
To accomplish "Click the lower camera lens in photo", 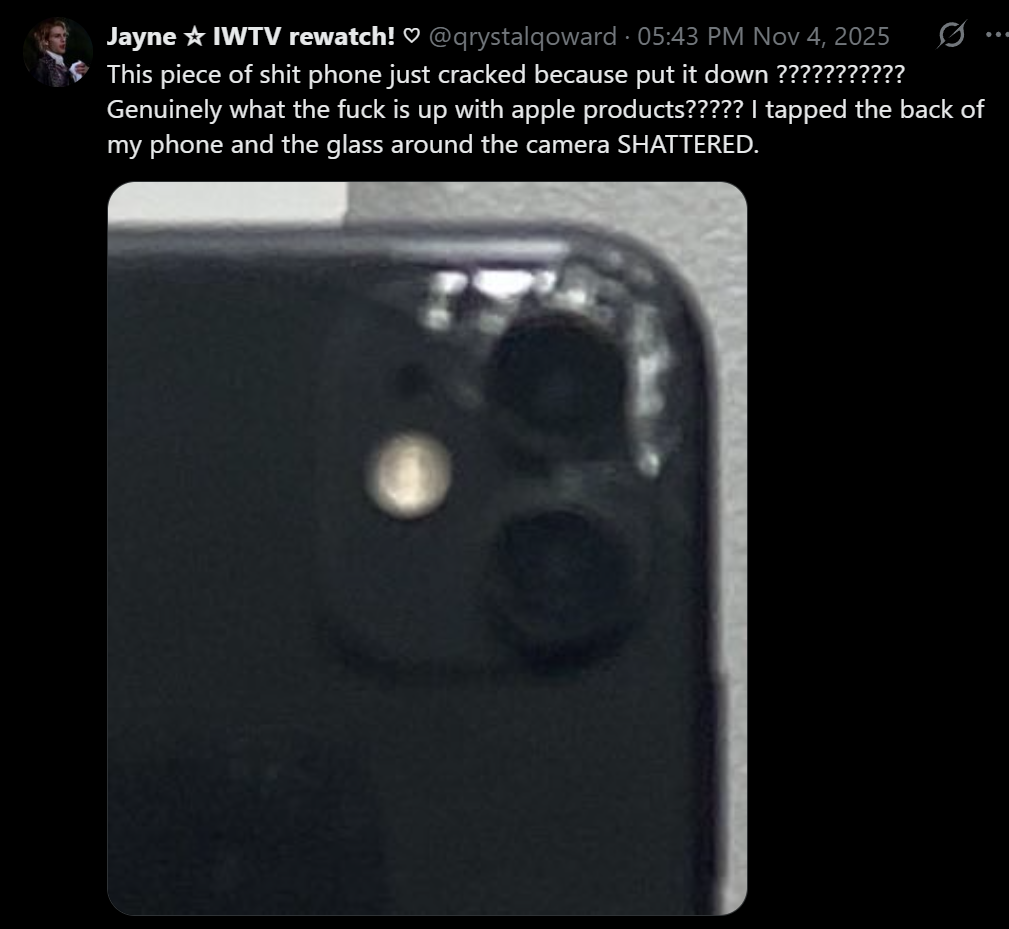I will (561, 582).
